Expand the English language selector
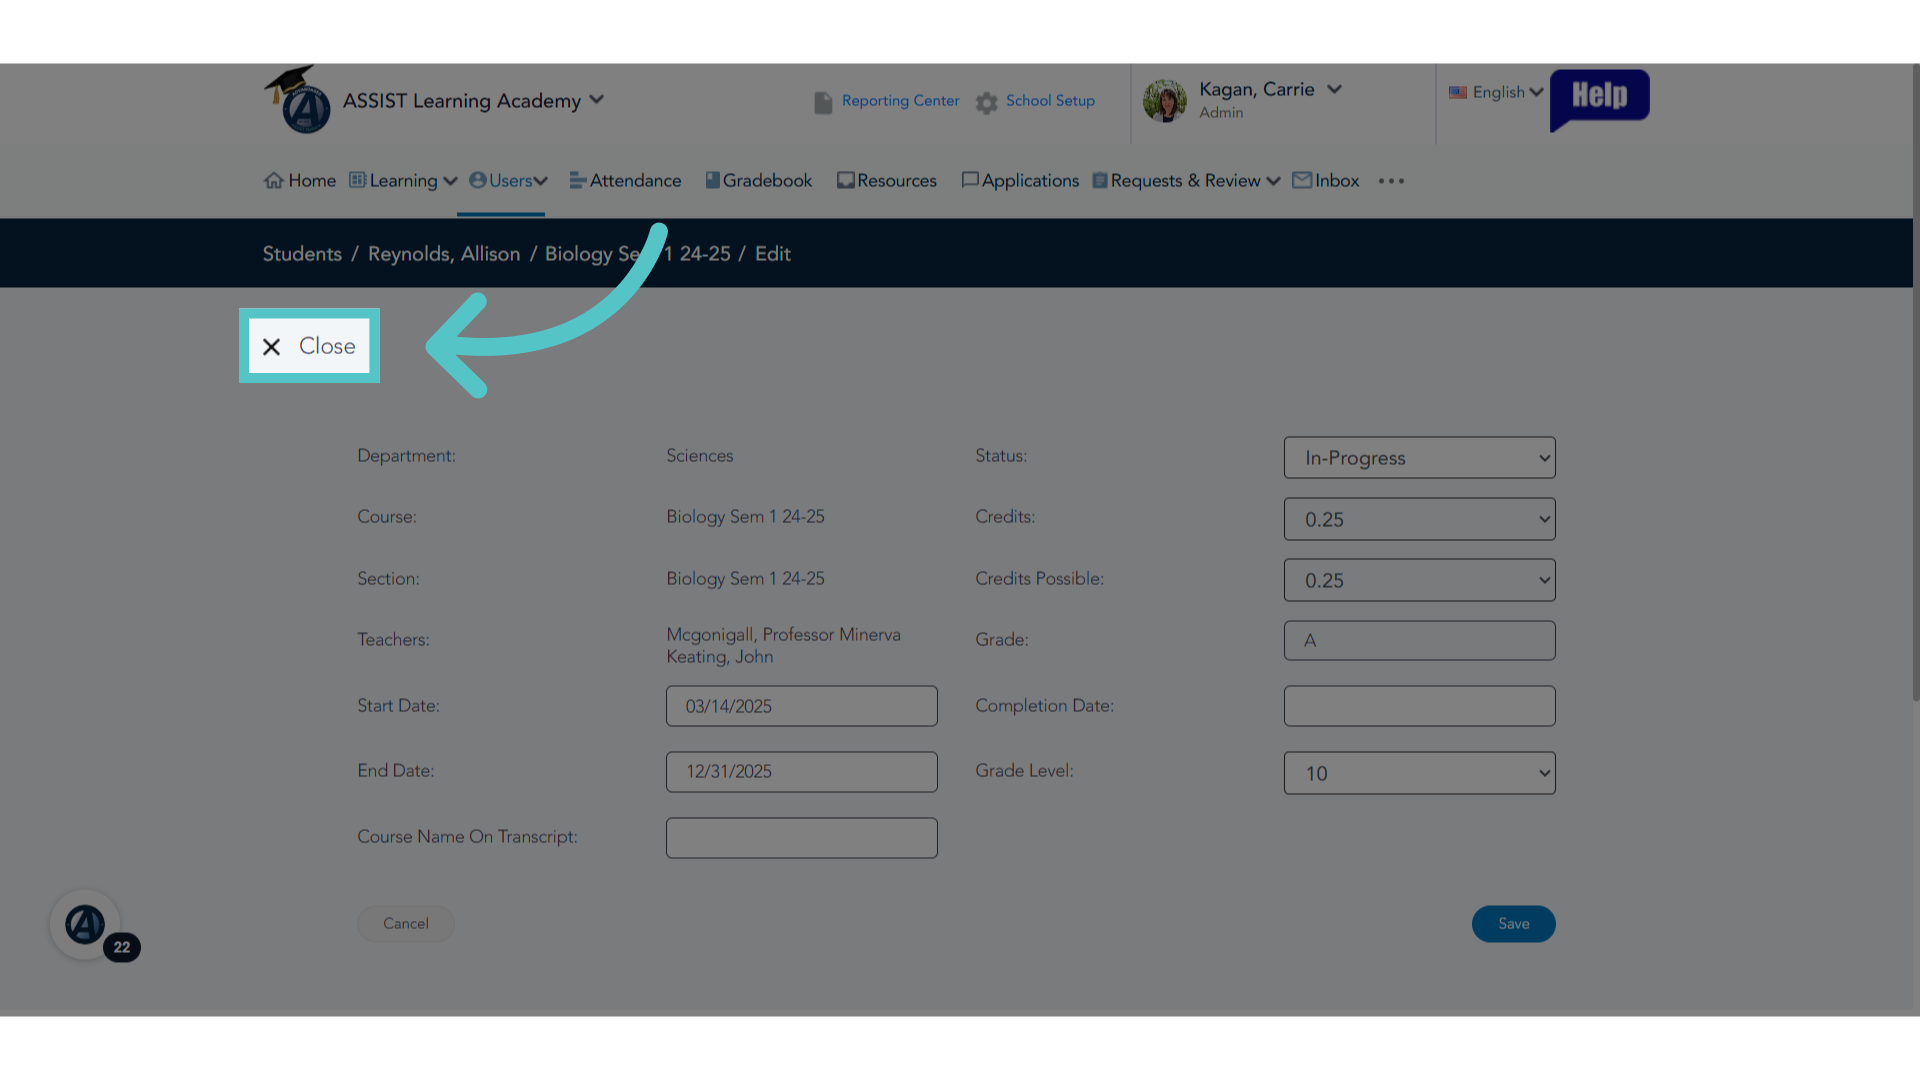 click(1496, 92)
